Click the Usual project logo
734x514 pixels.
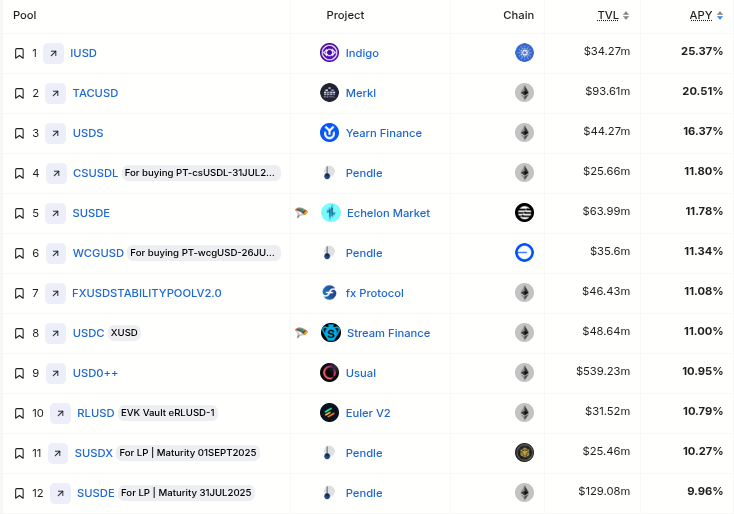[330, 373]
